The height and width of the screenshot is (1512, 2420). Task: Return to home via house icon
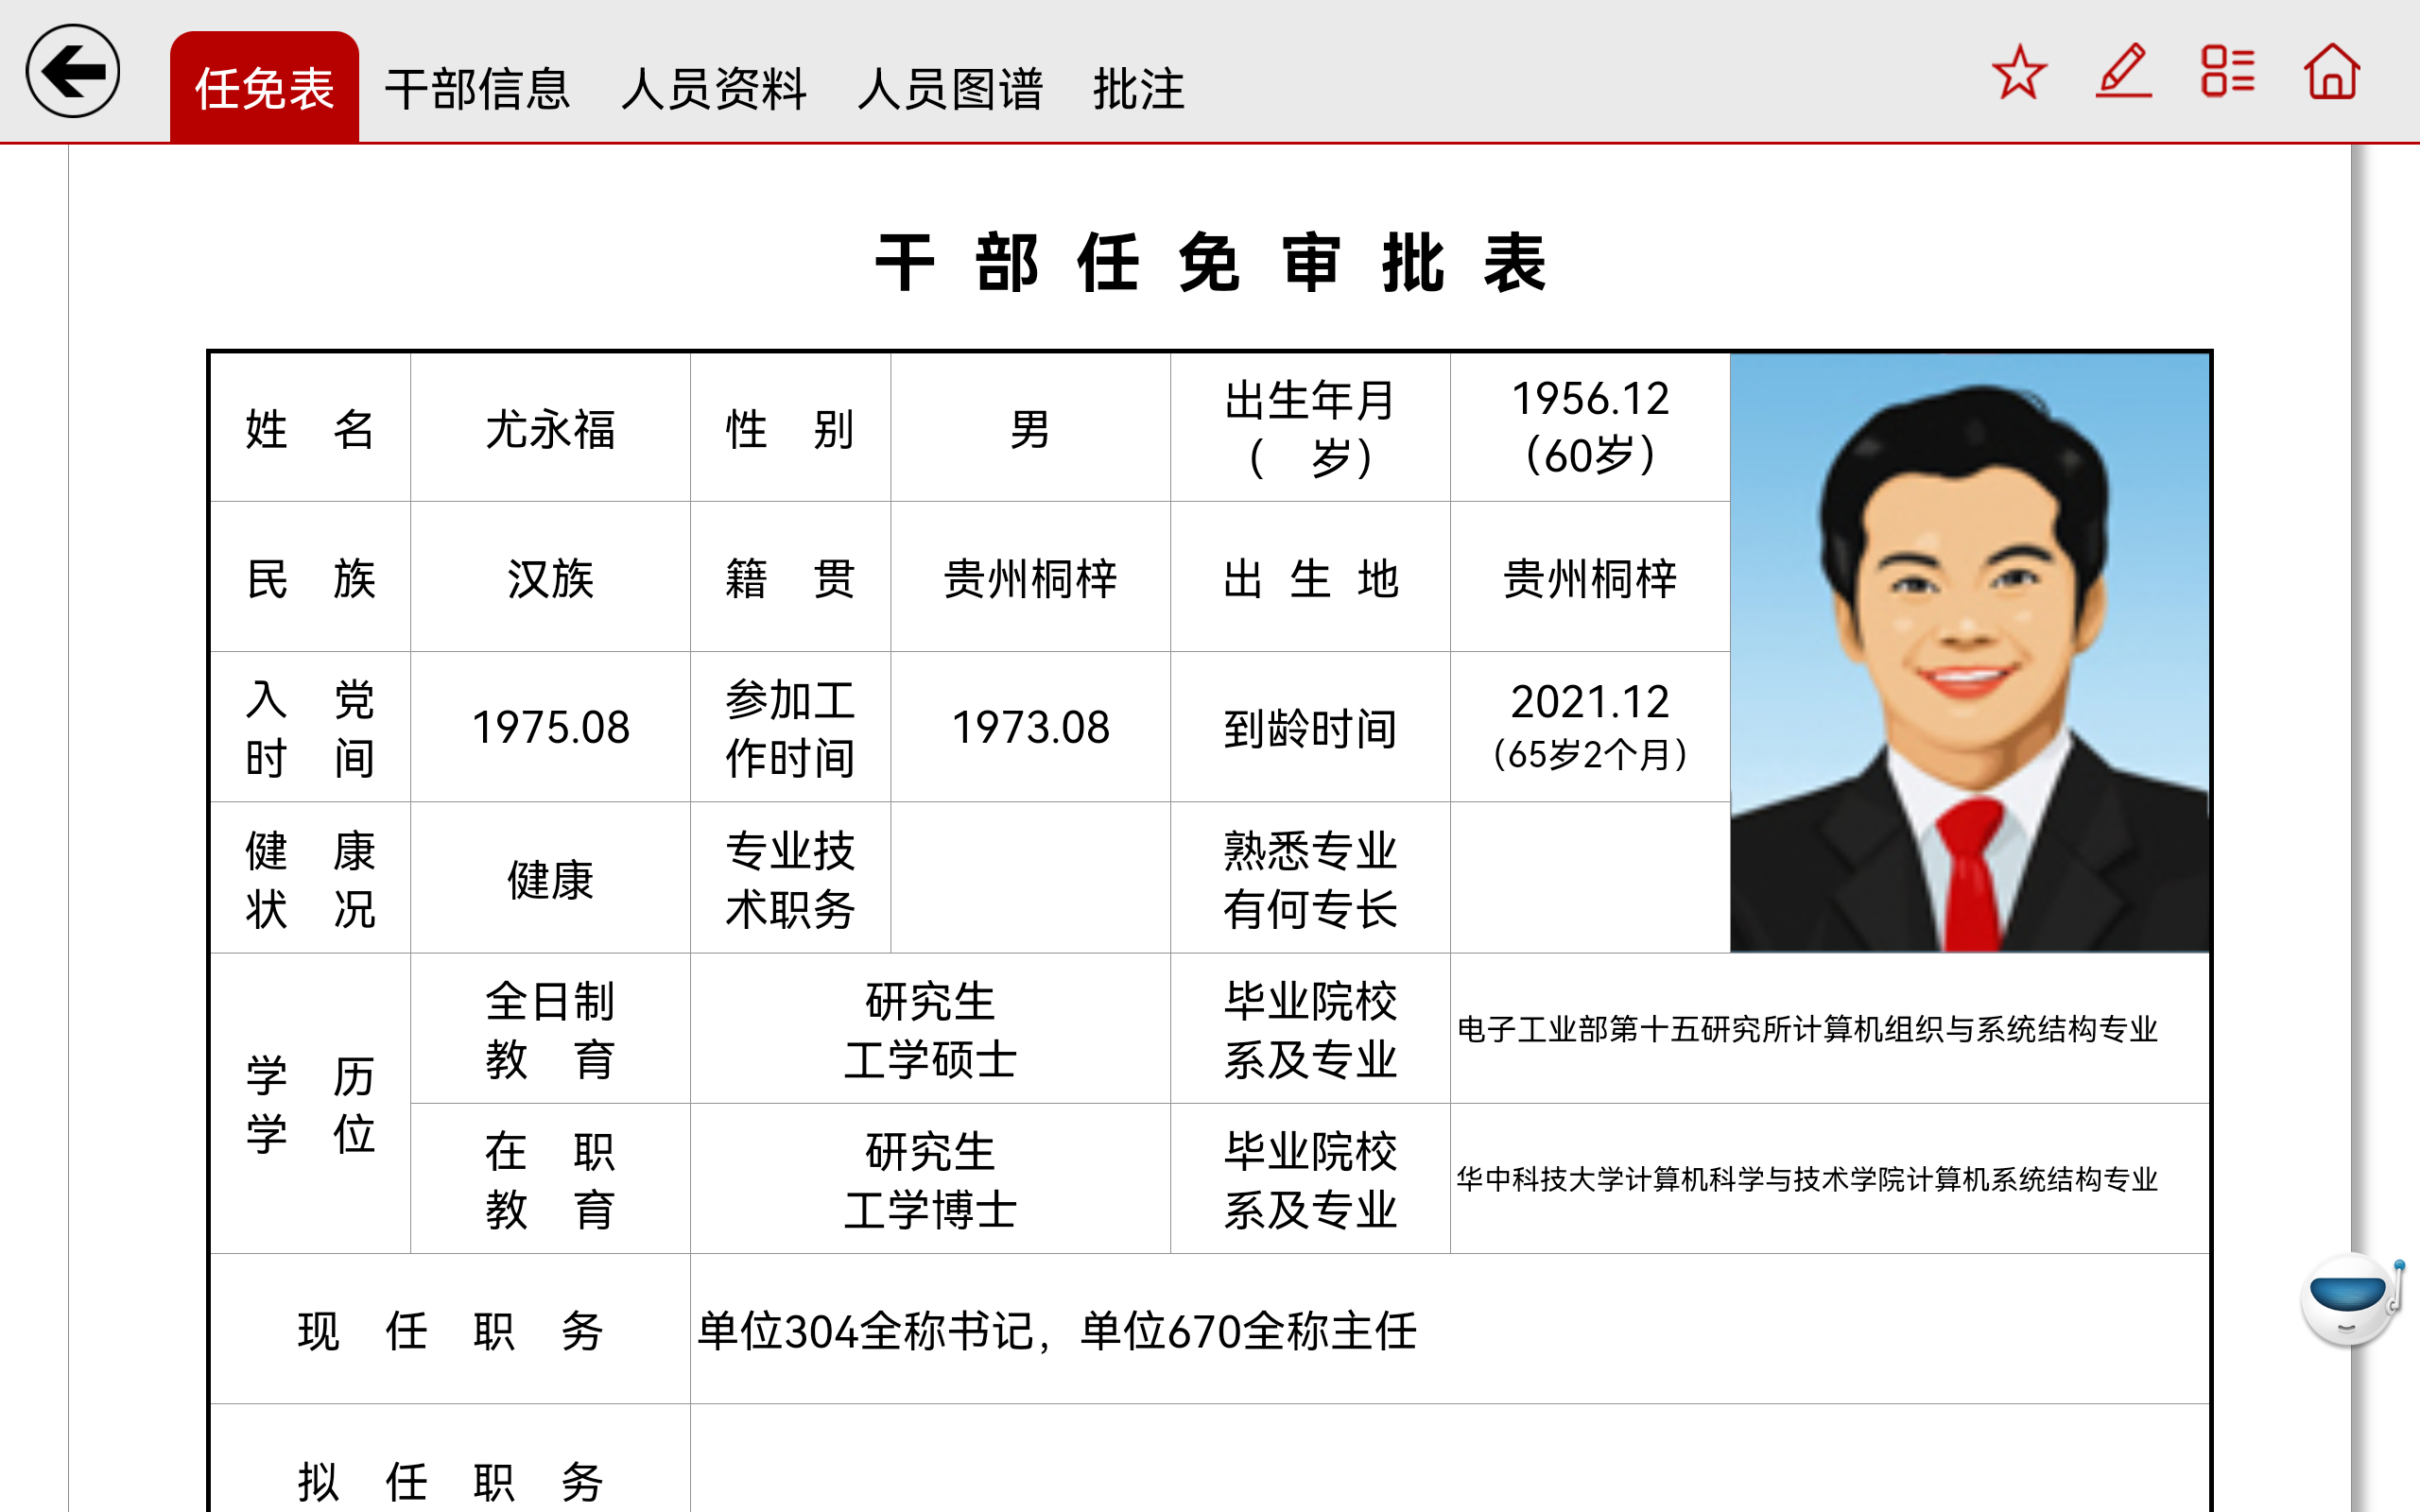pyautogui.click(x=2332, y=71)
